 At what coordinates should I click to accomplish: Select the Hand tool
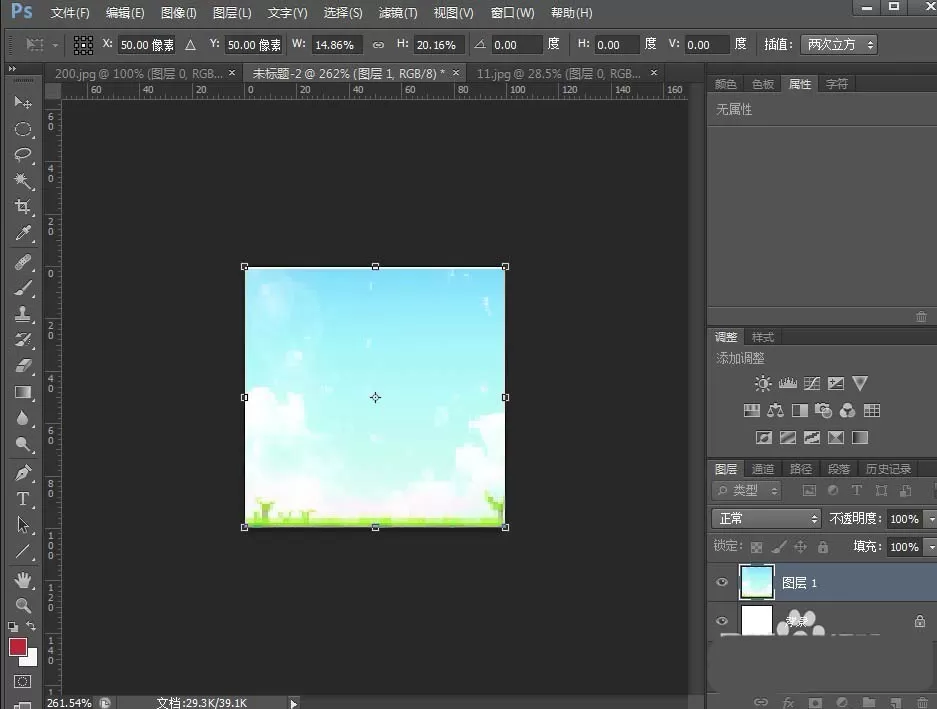[x=23, y=580]
